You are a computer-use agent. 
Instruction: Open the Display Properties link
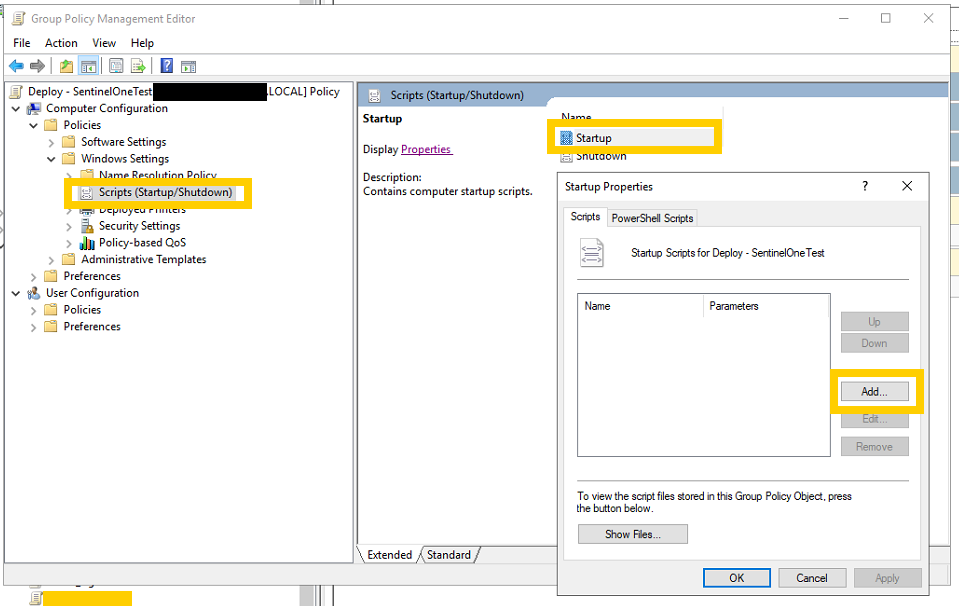click(x=426, y=149)
